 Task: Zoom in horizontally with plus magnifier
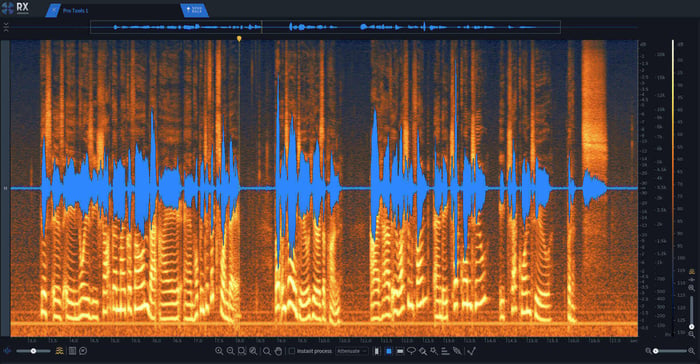219,351
